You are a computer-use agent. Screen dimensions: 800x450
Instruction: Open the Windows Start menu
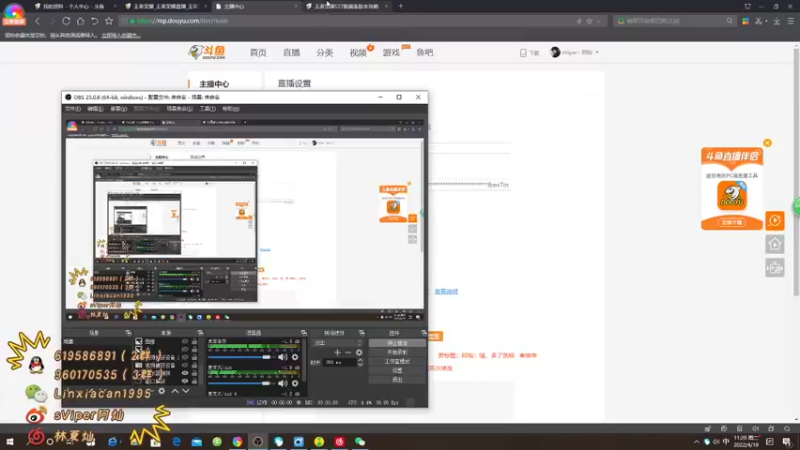coord(10,442)
